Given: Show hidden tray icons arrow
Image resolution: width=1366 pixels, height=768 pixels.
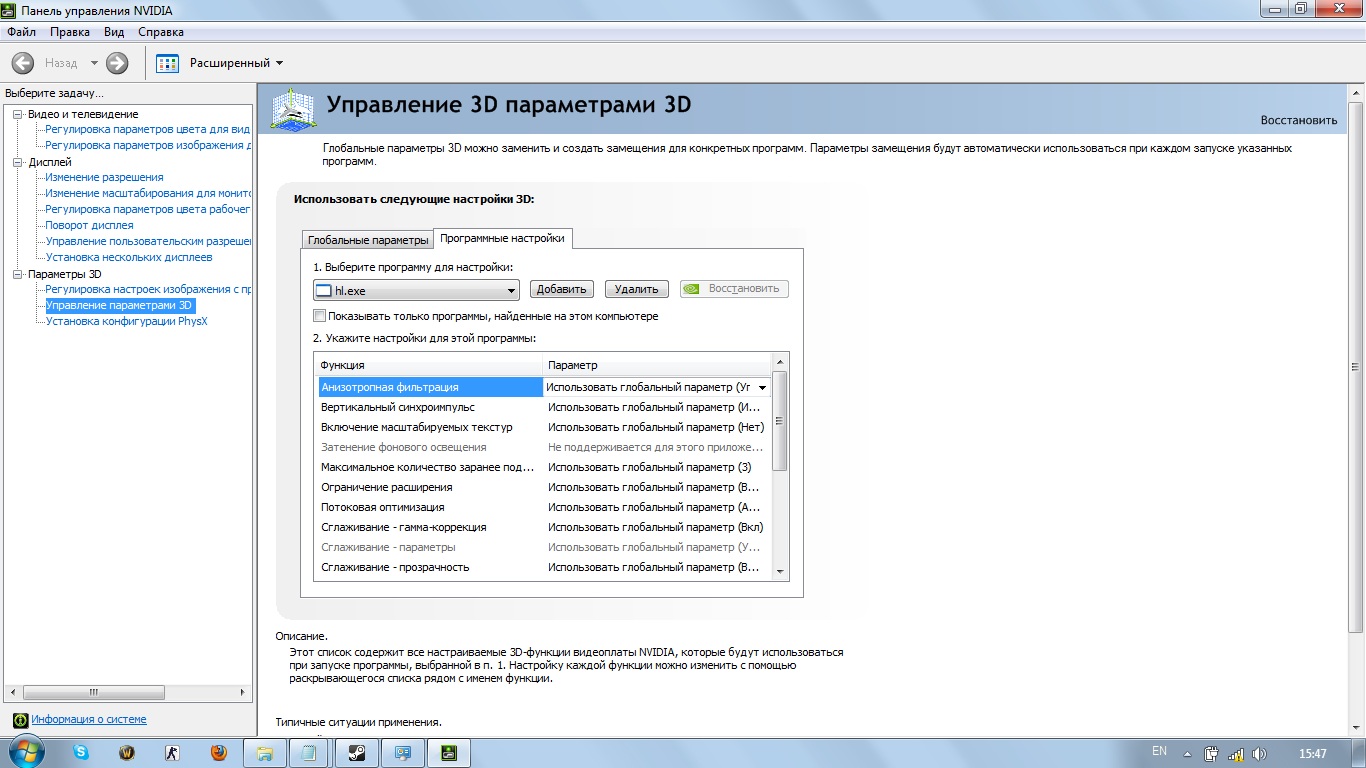Looking at the screenshot, I should coord(1187,754).
